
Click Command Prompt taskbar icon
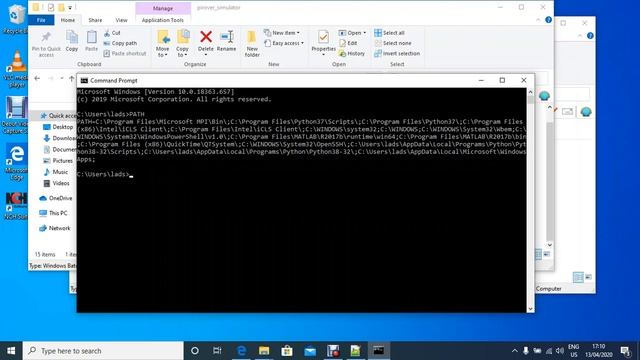(x=378, y=351)
